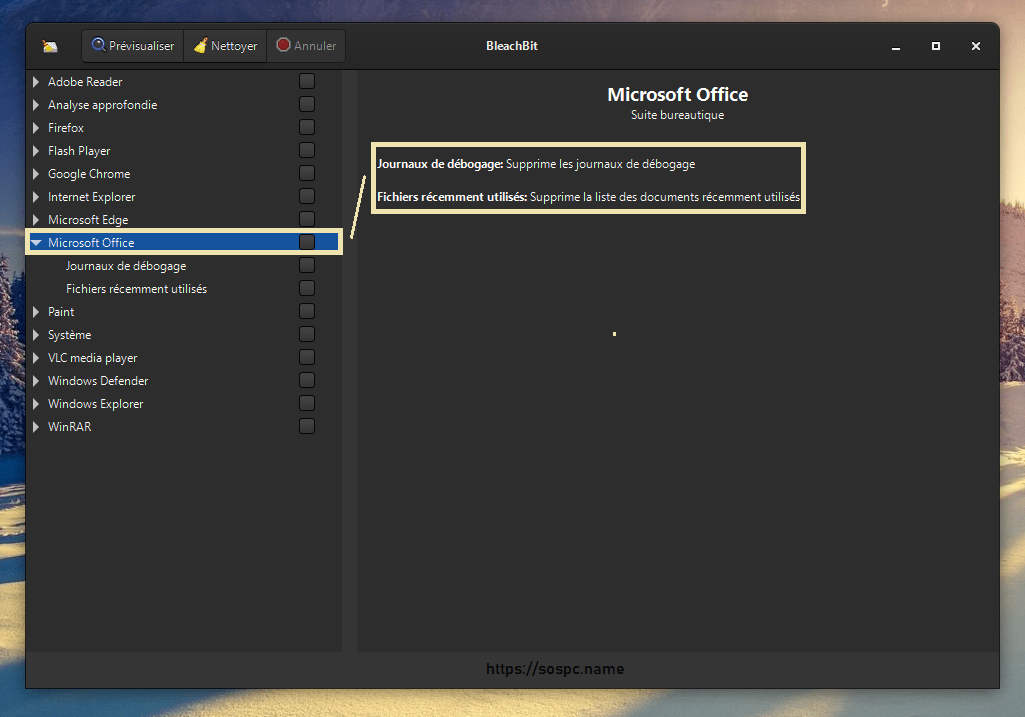Tick the Google Chrome checkbox
This screenshot has width=1025, height=717.
pyautogui.click(x=307, y=173)
